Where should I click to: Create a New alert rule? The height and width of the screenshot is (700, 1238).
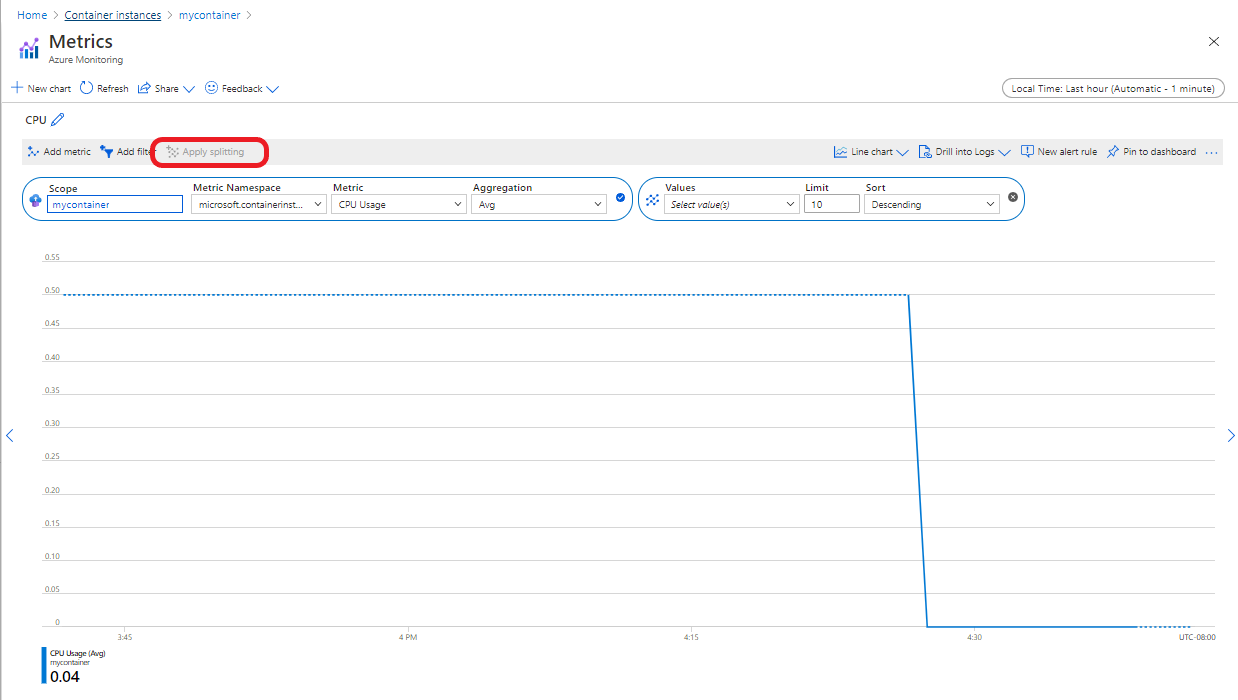pos(1059,151)
